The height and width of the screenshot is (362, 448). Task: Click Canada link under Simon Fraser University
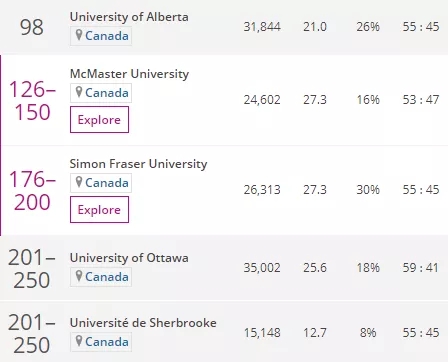point(107,183)
